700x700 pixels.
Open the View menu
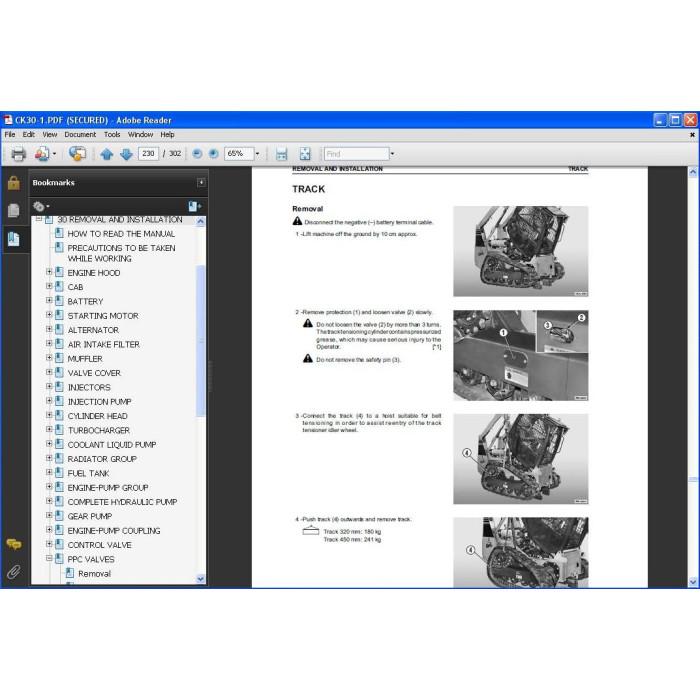(50, 134)
